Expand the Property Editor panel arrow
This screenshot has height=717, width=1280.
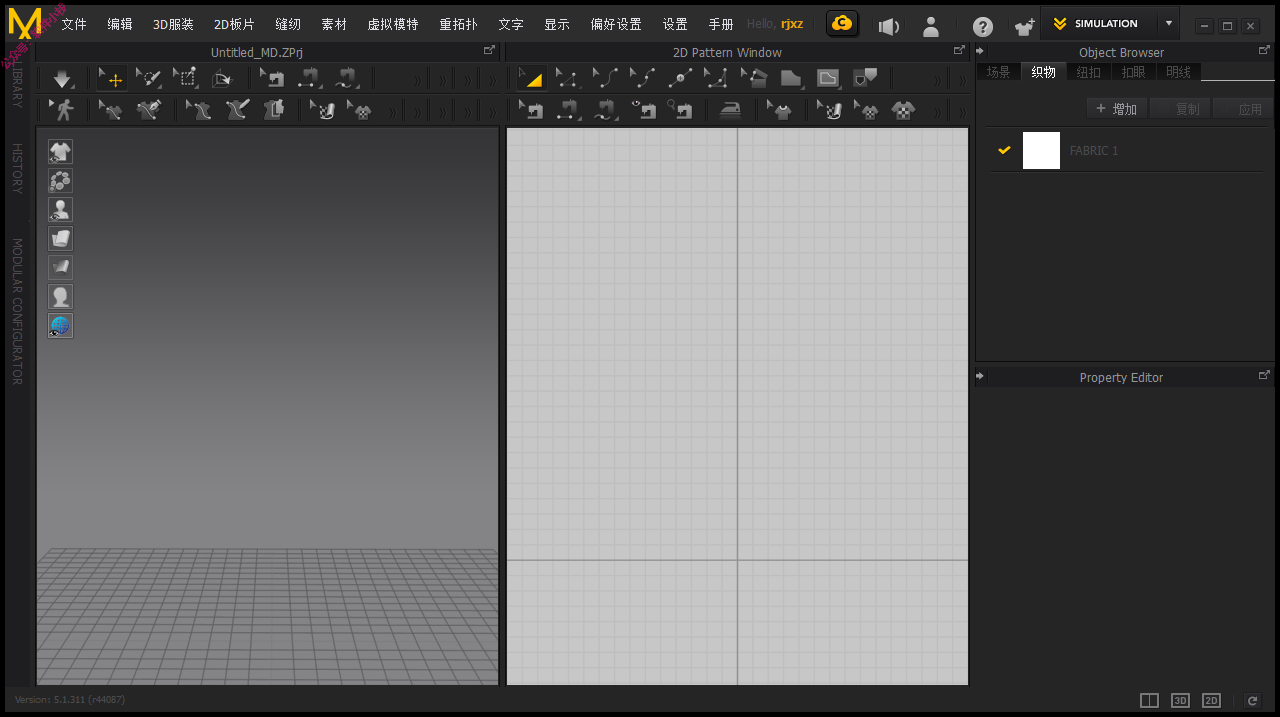coord(980,376)
